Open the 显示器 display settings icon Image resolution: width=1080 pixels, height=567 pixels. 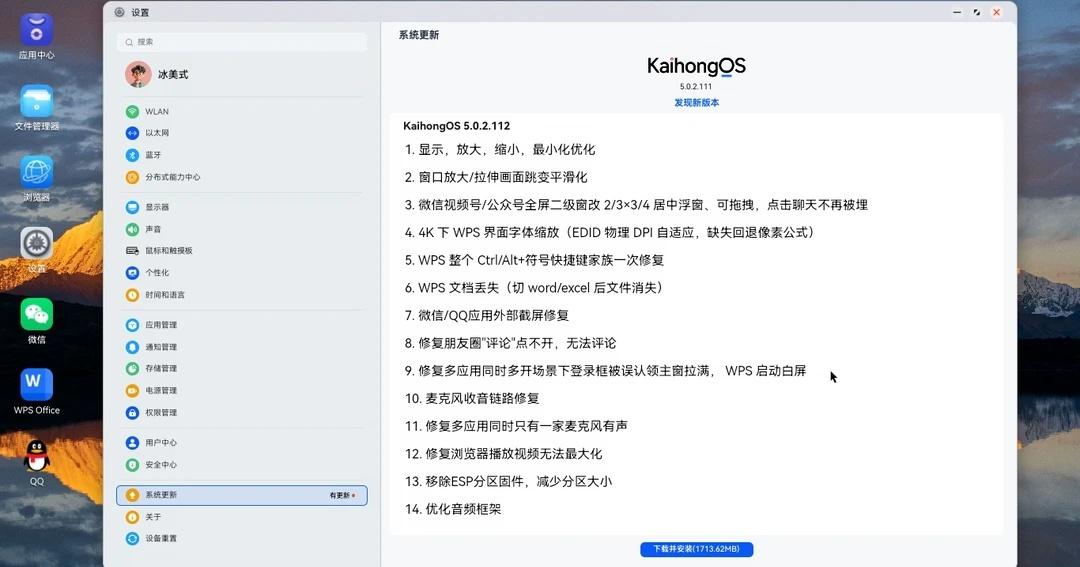[x=132, y=207]
